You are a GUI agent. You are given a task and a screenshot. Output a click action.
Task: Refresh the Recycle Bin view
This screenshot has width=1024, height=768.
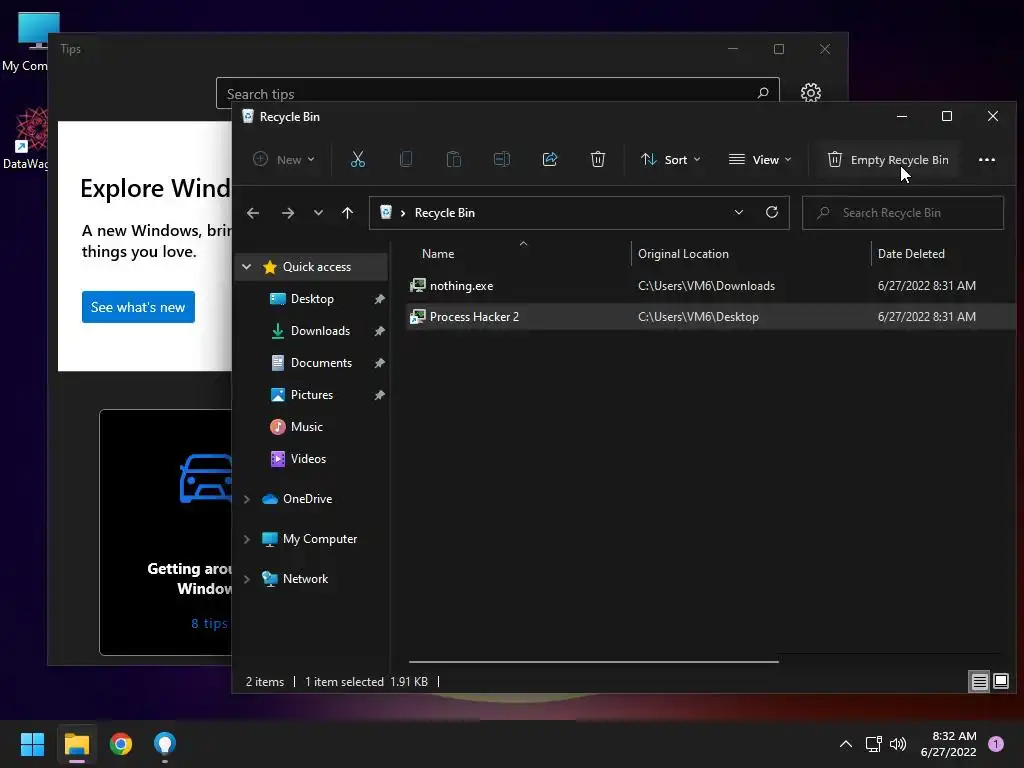(x=772, y=212)
